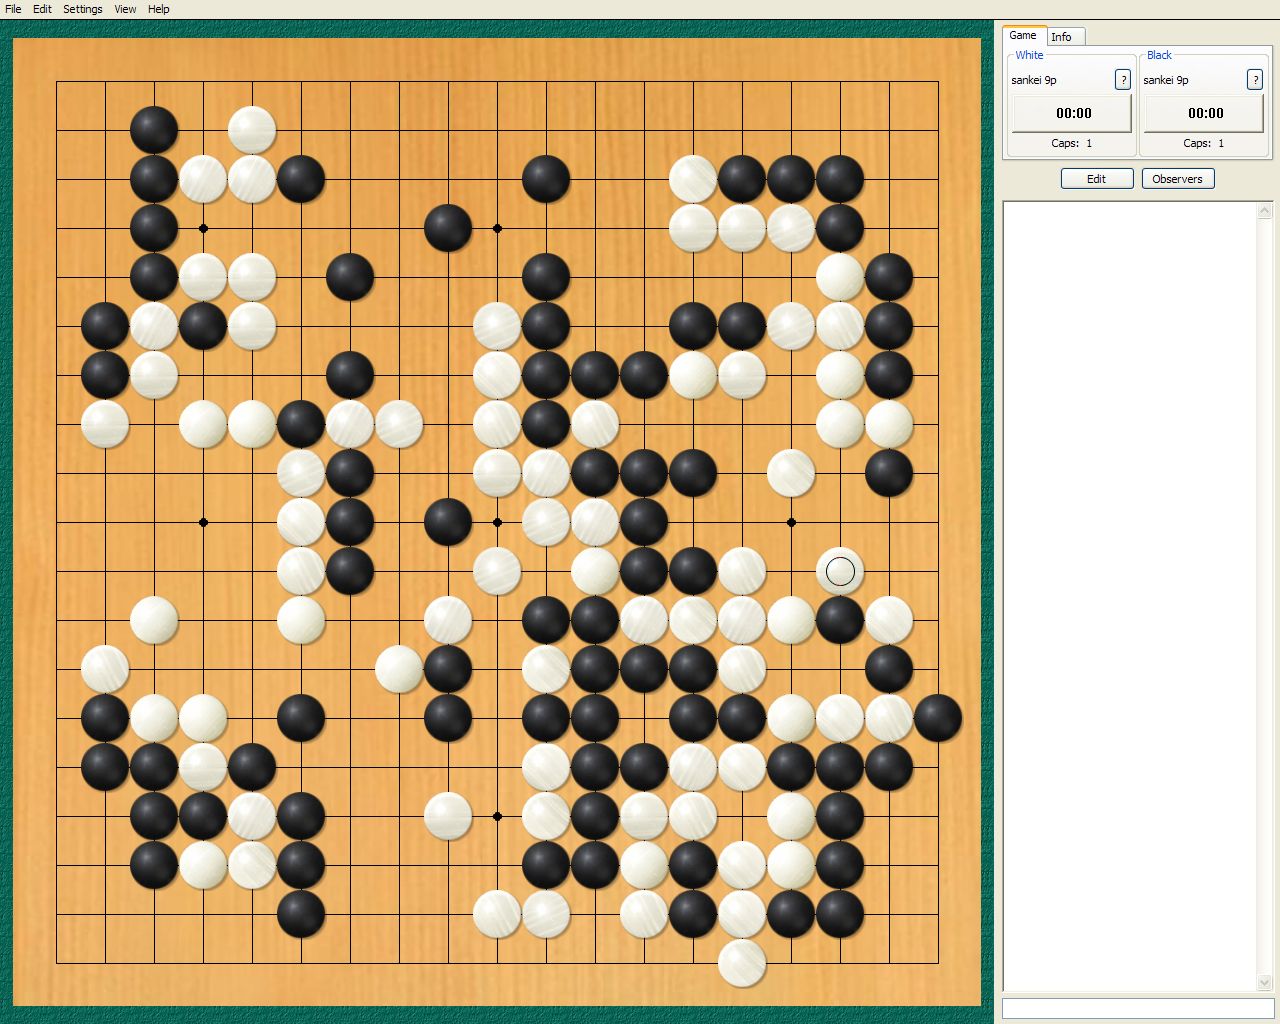Open the Help menu
The image size is (1280, 1024).
click(x=159, y=9)
